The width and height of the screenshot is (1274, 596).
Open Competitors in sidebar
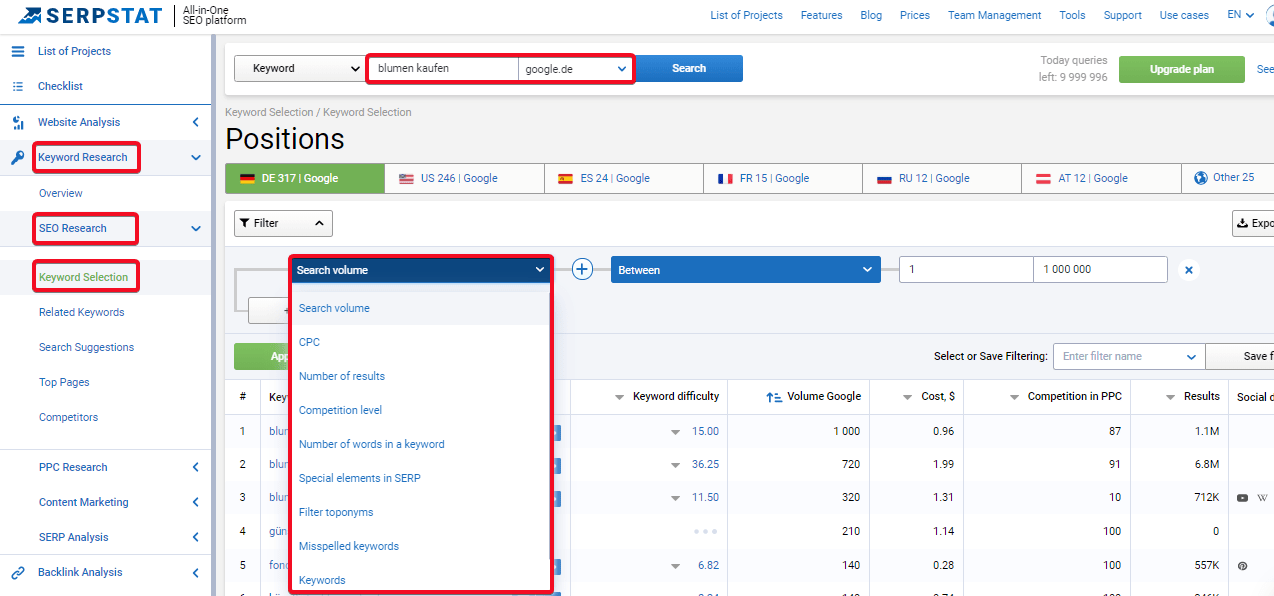click(x=68, y=417)
